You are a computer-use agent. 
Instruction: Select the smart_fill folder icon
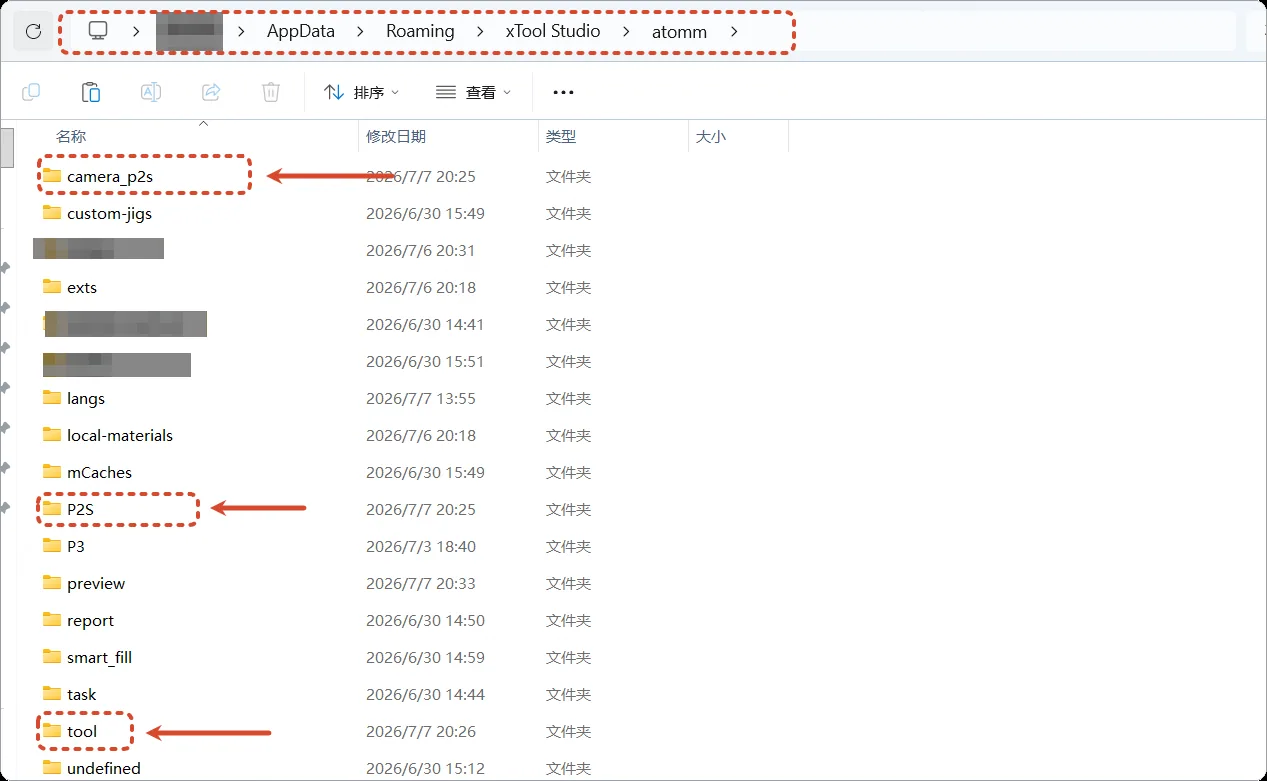click(x=52, y=657)
